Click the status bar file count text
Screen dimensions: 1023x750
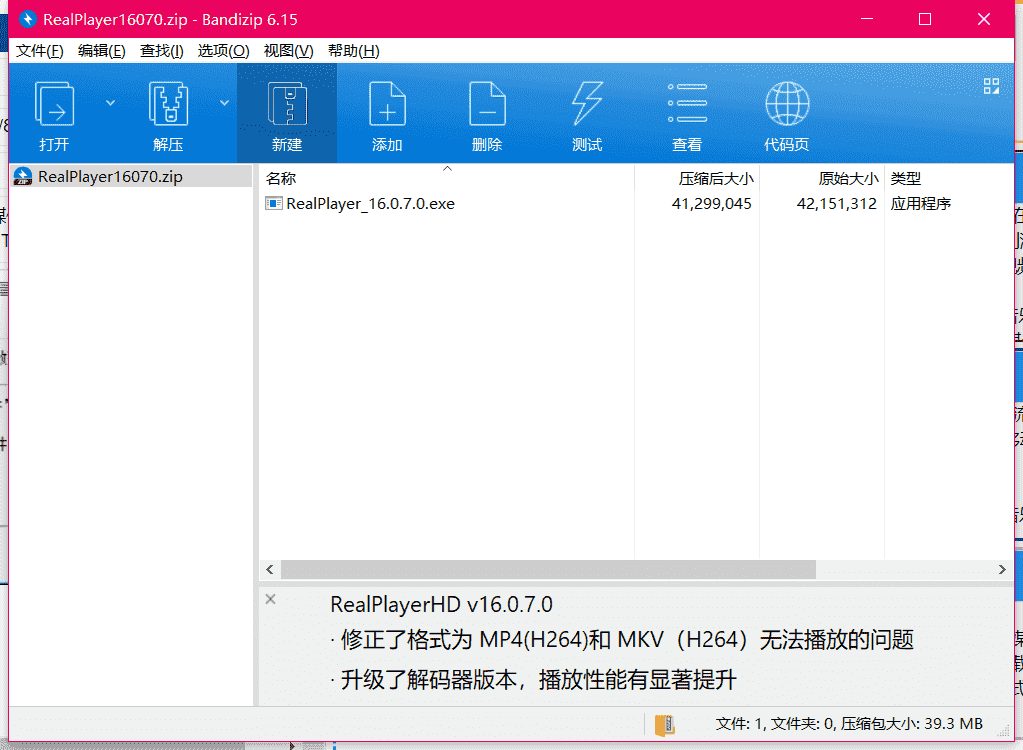click(849, 724)
